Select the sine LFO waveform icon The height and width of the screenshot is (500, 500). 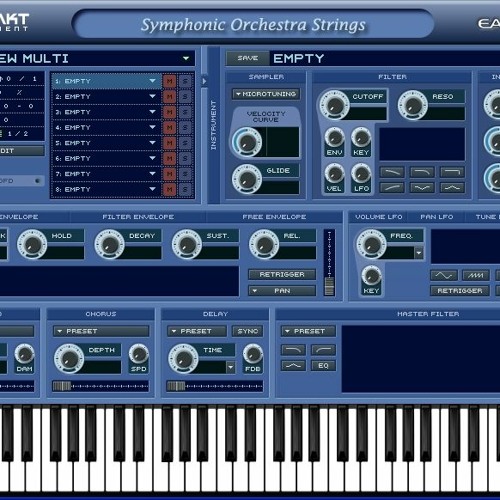point(444,275)
